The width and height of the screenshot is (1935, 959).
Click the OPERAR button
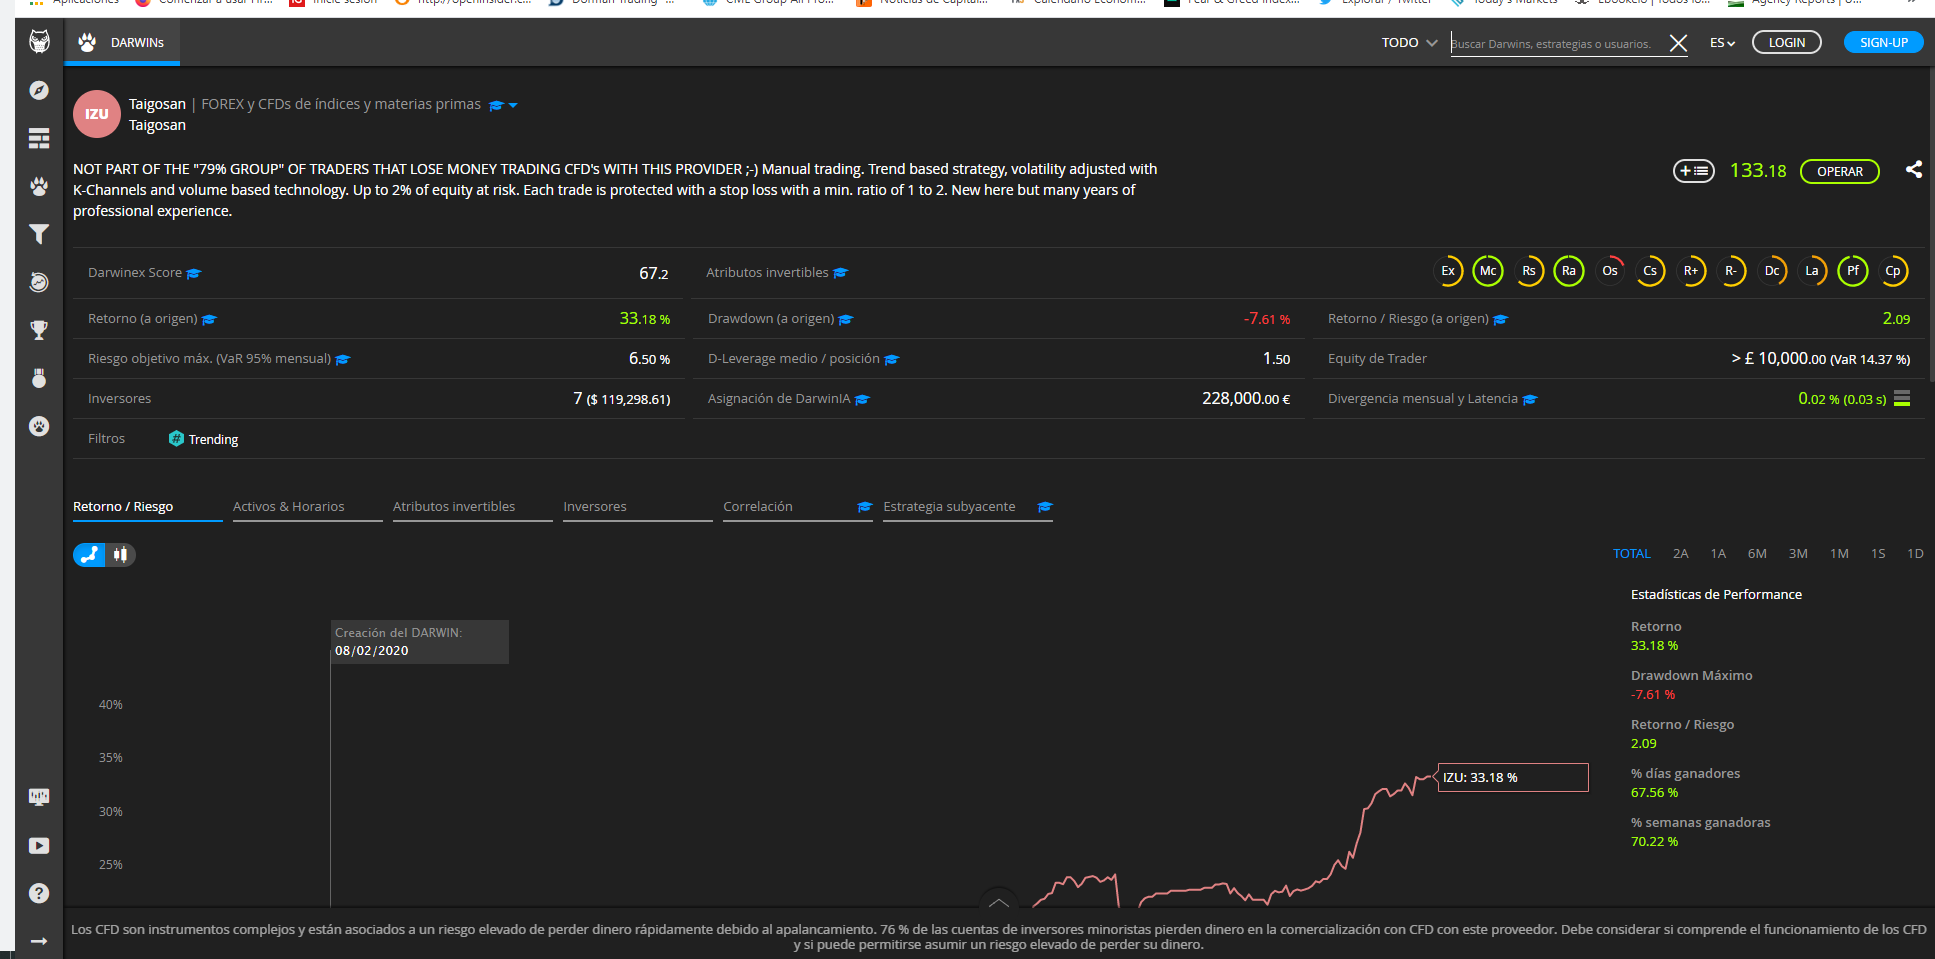(x=1840, y=171)
